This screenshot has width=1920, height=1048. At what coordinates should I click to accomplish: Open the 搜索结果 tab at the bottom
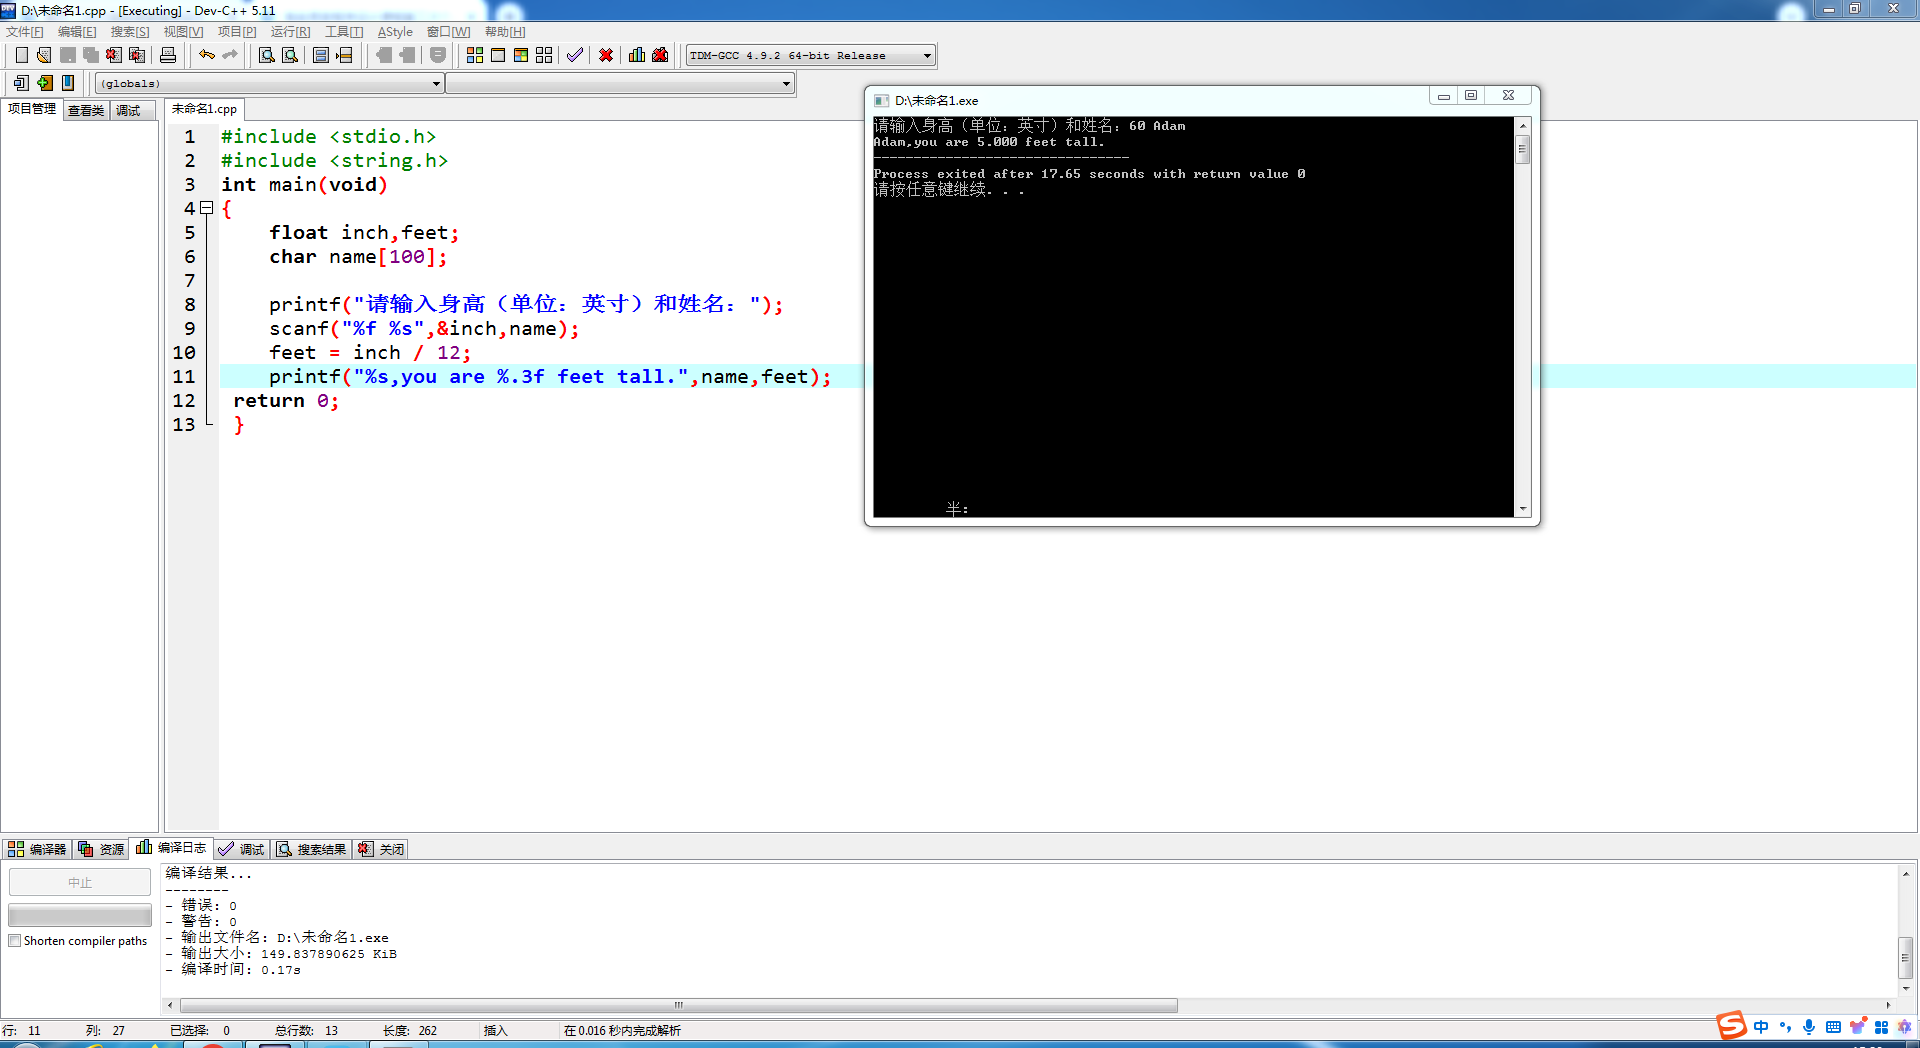(311, 848)
